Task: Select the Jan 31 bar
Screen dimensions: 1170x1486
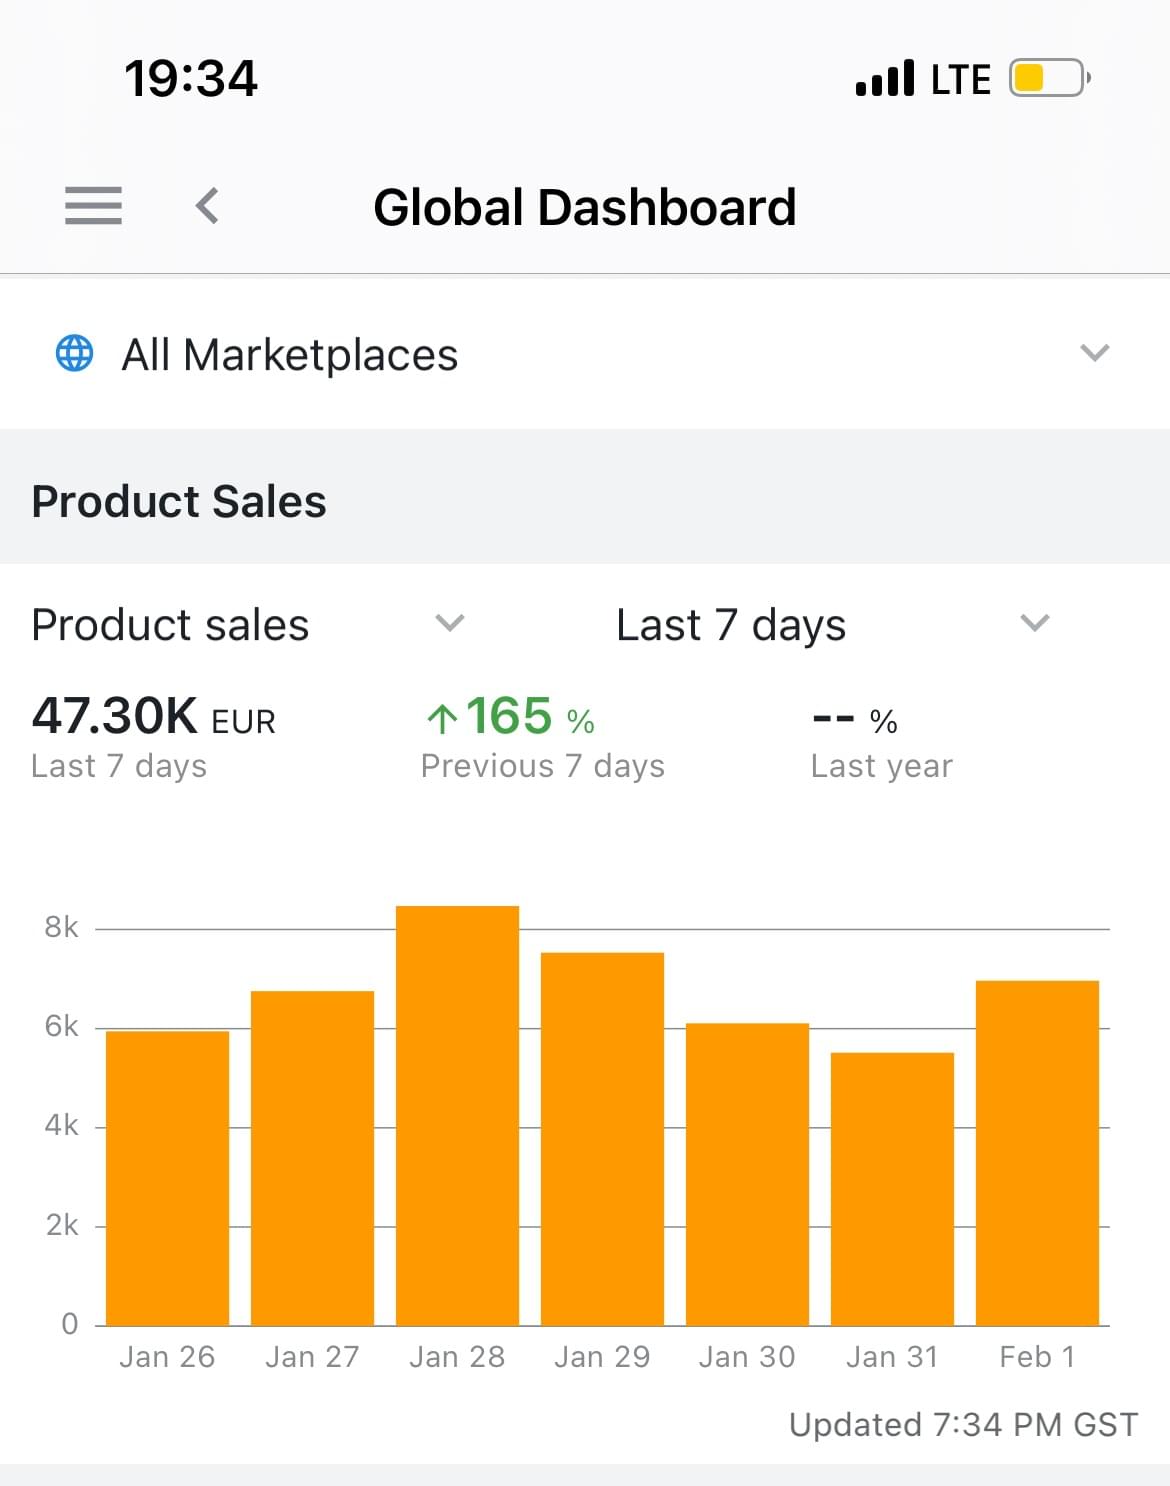Action: (x=892, y=1188)
